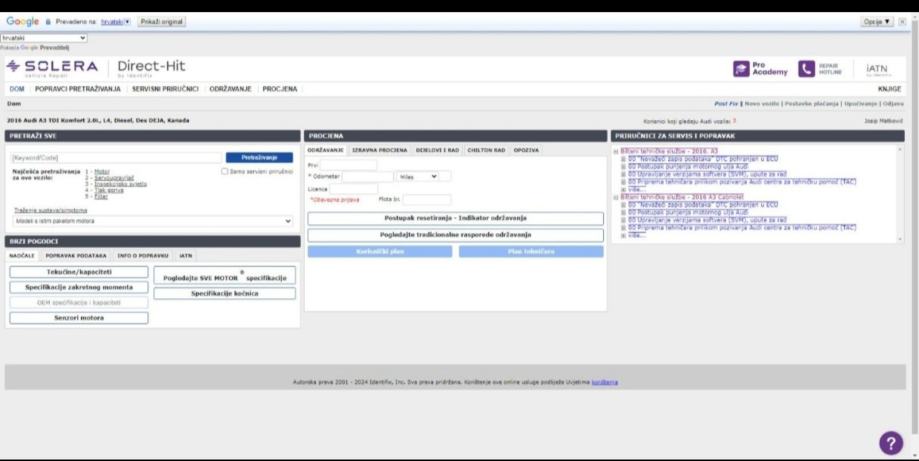Focus the Odometar input field

pyautogui.click(x=367, y=176)
